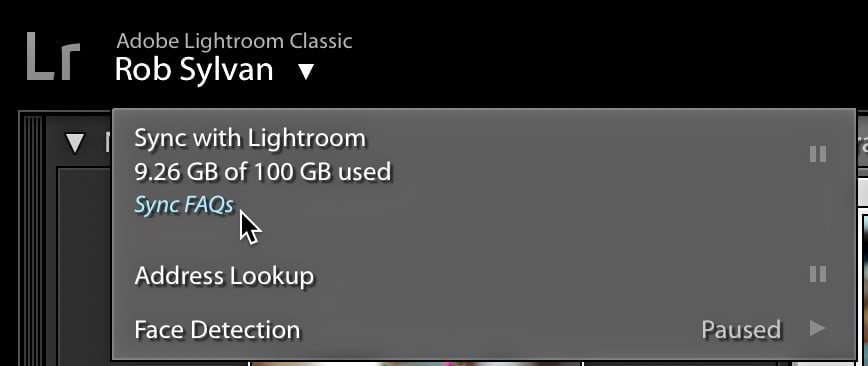The height and width of the screenshot is (366, 868).
Task: Click the partially hidden panel title beside the triangle
Action: [108, 143]
